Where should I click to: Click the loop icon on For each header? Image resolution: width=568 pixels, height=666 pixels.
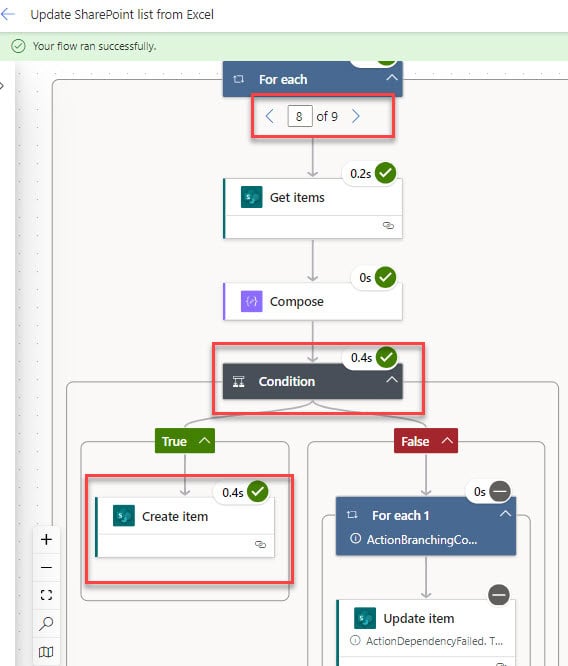tap(238, 79)
